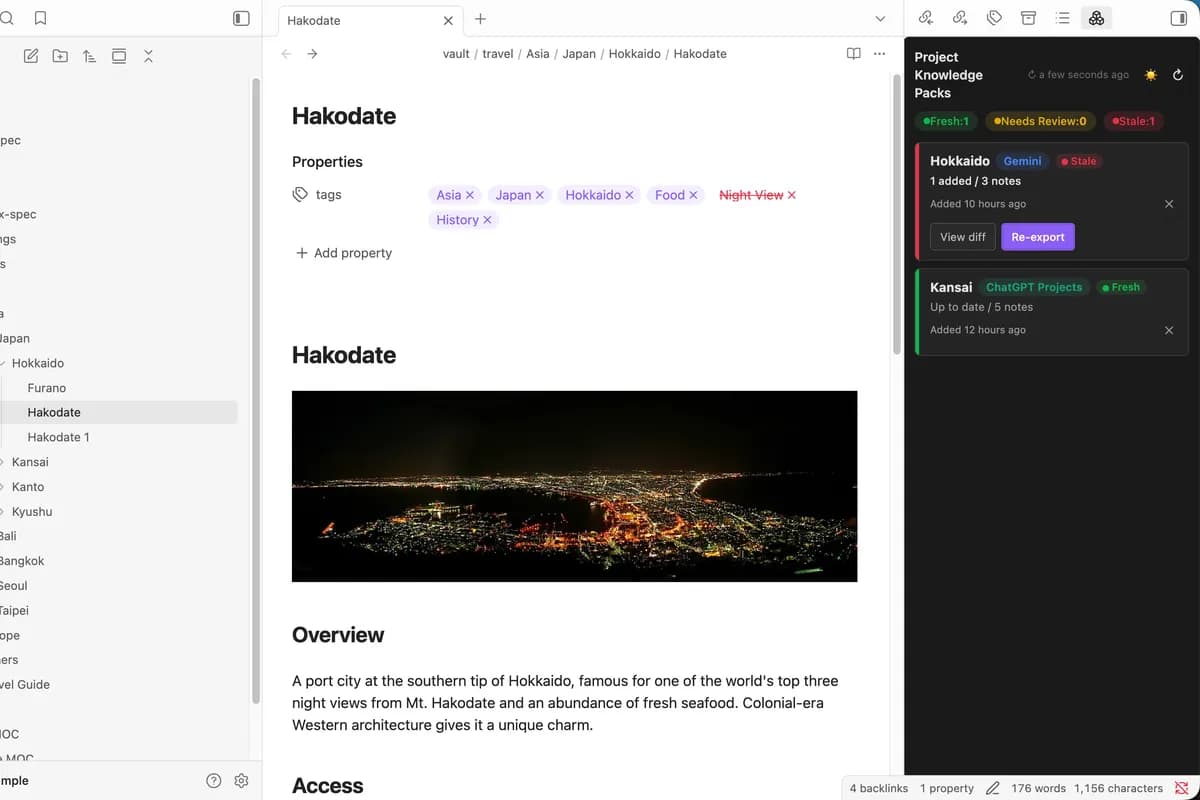Go to Japan in breadcrumb
The height and width of the screenshot is (800, 1200).
pyautogui.click(x=579, y=54)
